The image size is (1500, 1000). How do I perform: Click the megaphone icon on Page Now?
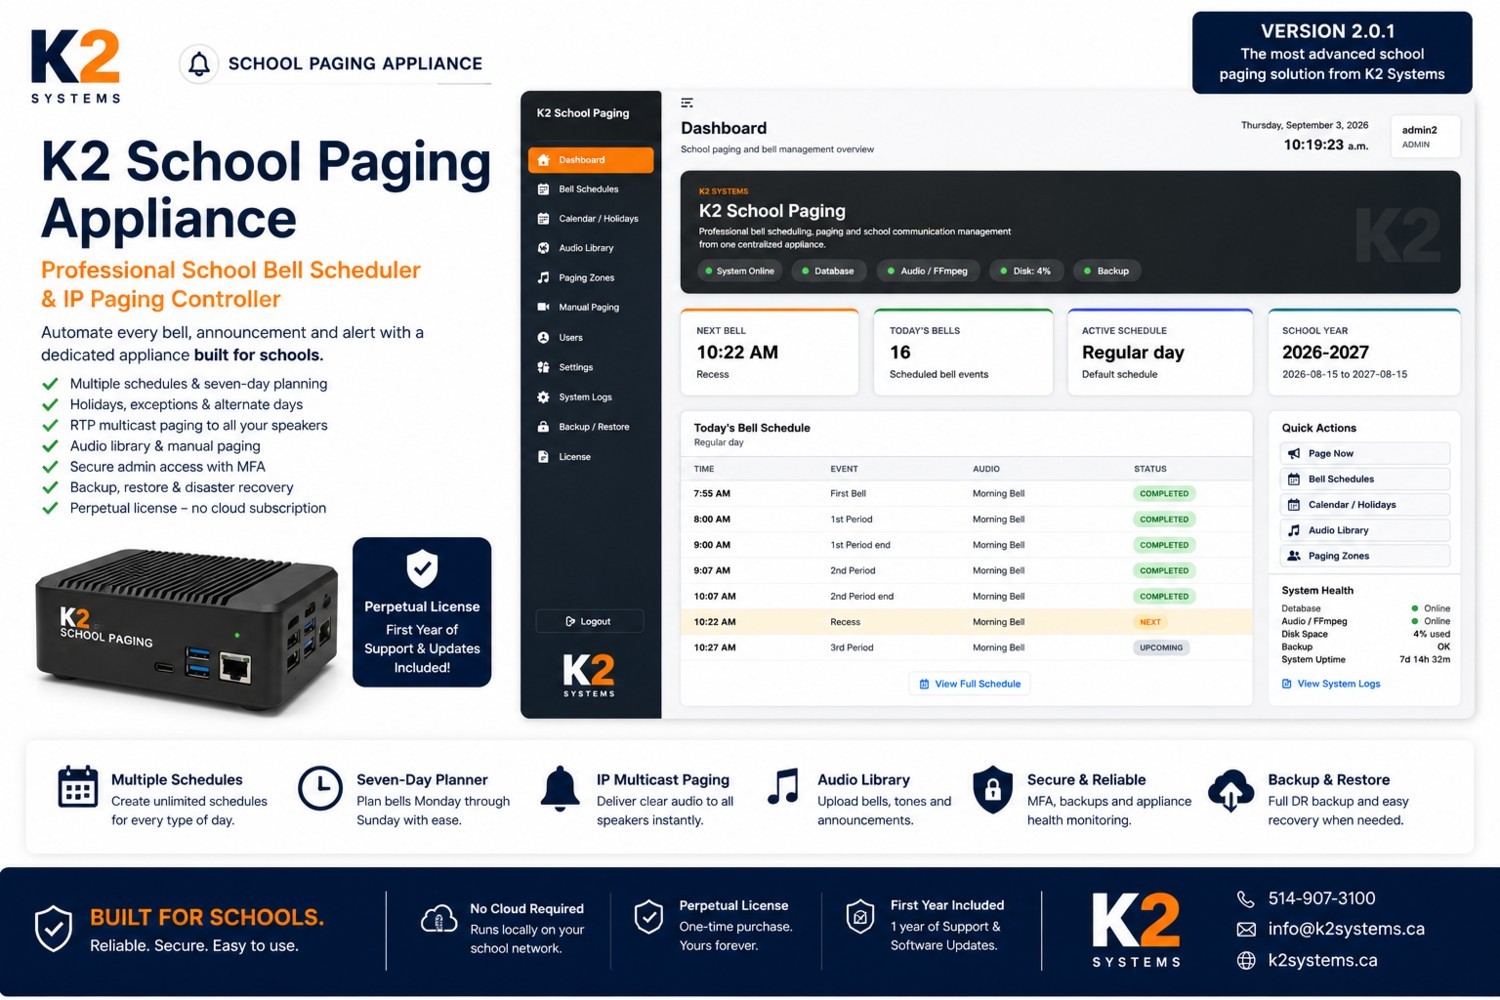1294,454
